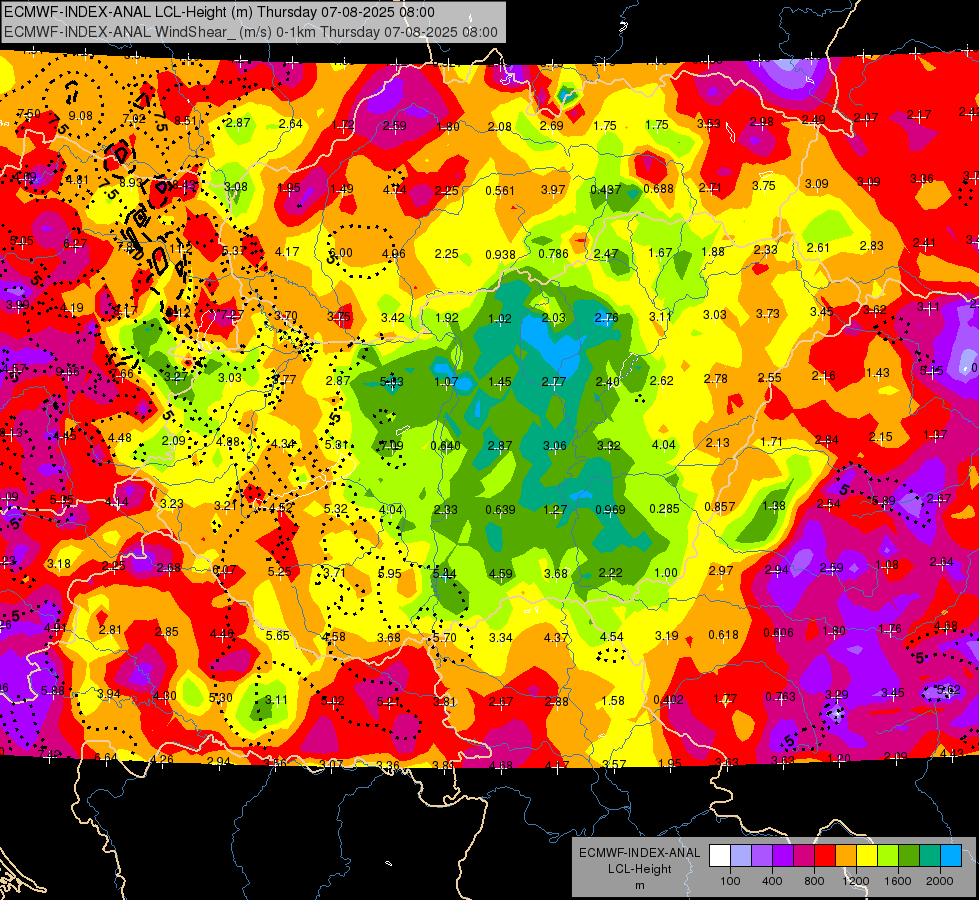Click the wind shear value 0.618
Image resolution: width=979 pixels, height=900 pixels.
tap(723, 635)
